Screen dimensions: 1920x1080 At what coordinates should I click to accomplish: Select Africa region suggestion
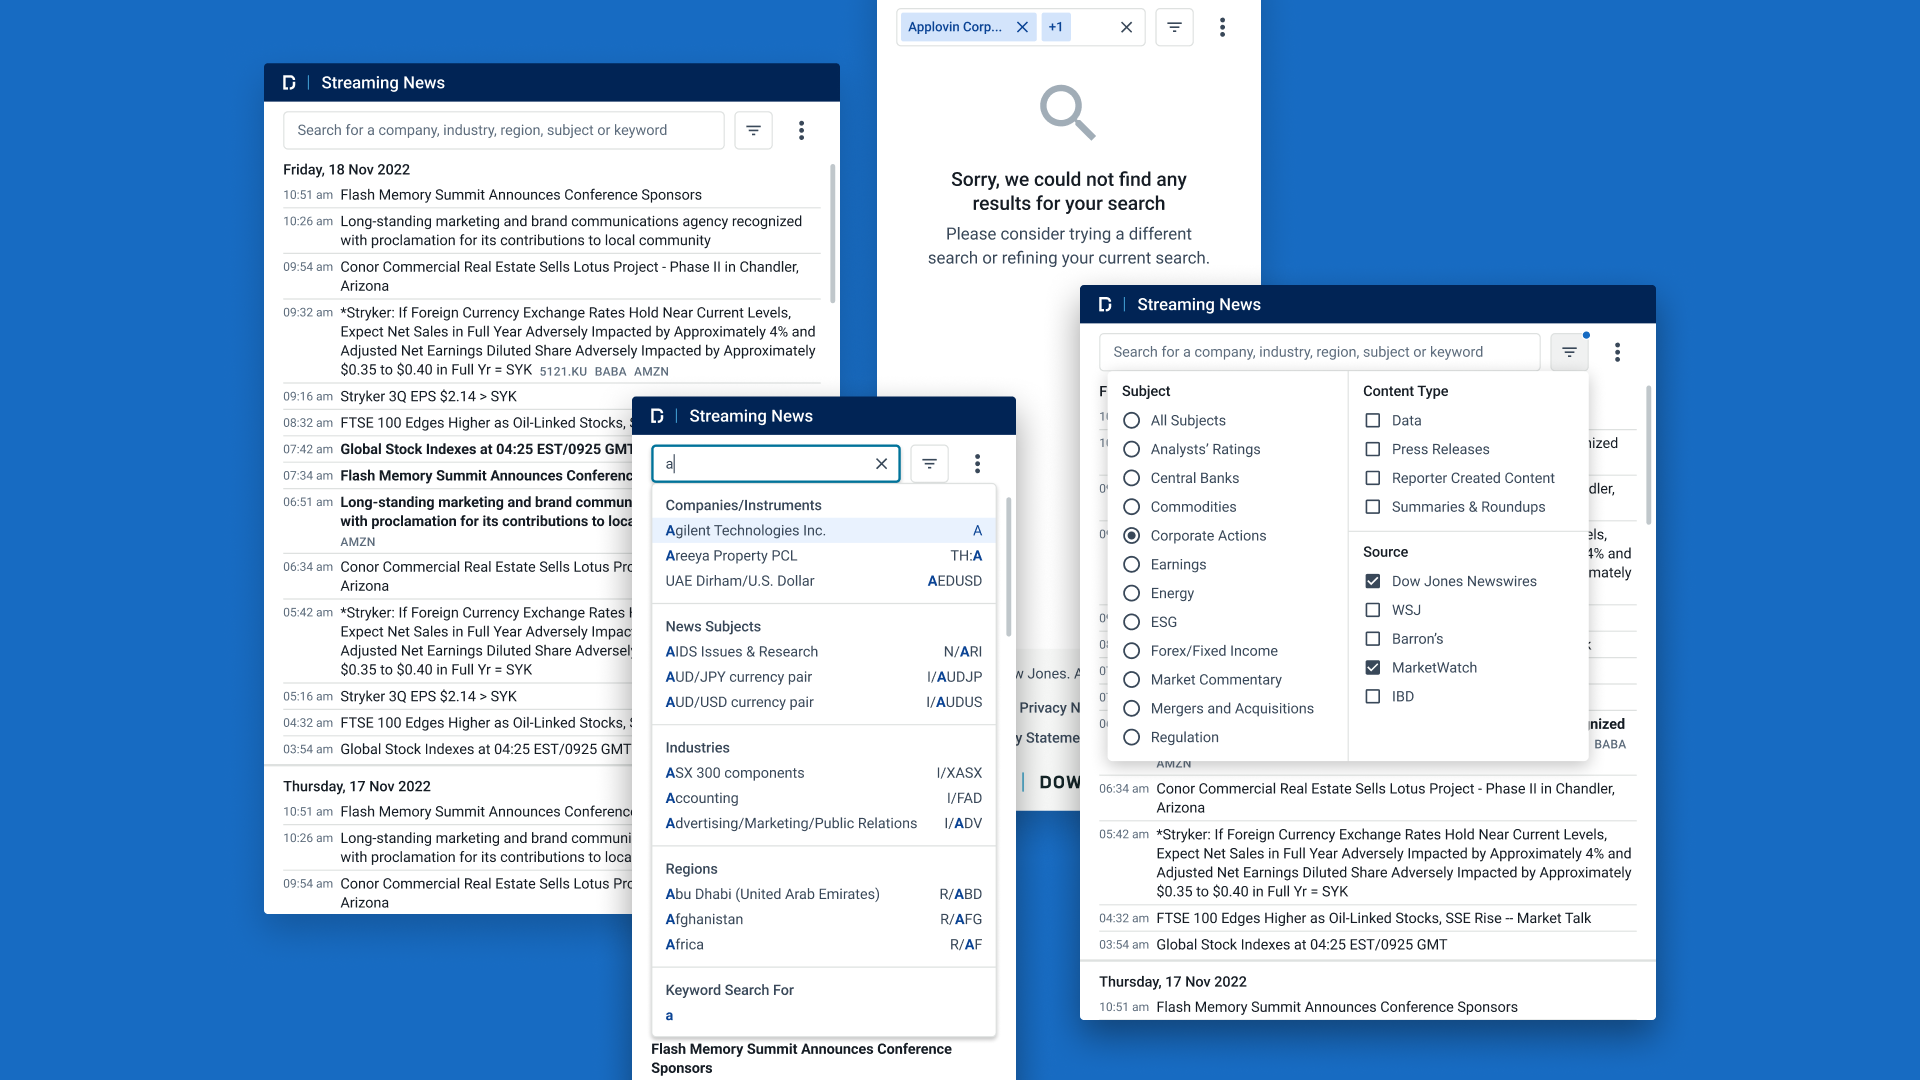pyautogui.click(x=824, y=944)
